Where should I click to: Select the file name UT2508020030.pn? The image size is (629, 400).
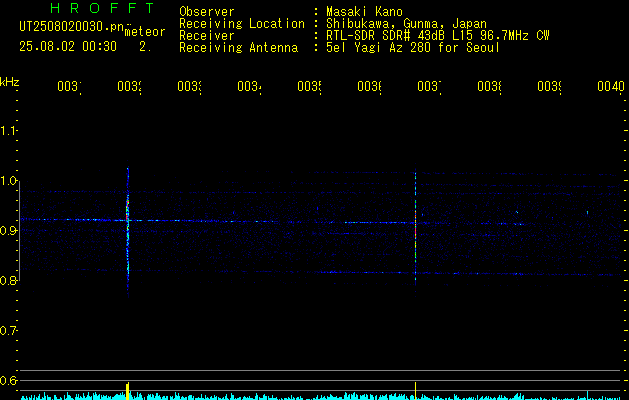(71, 27)
